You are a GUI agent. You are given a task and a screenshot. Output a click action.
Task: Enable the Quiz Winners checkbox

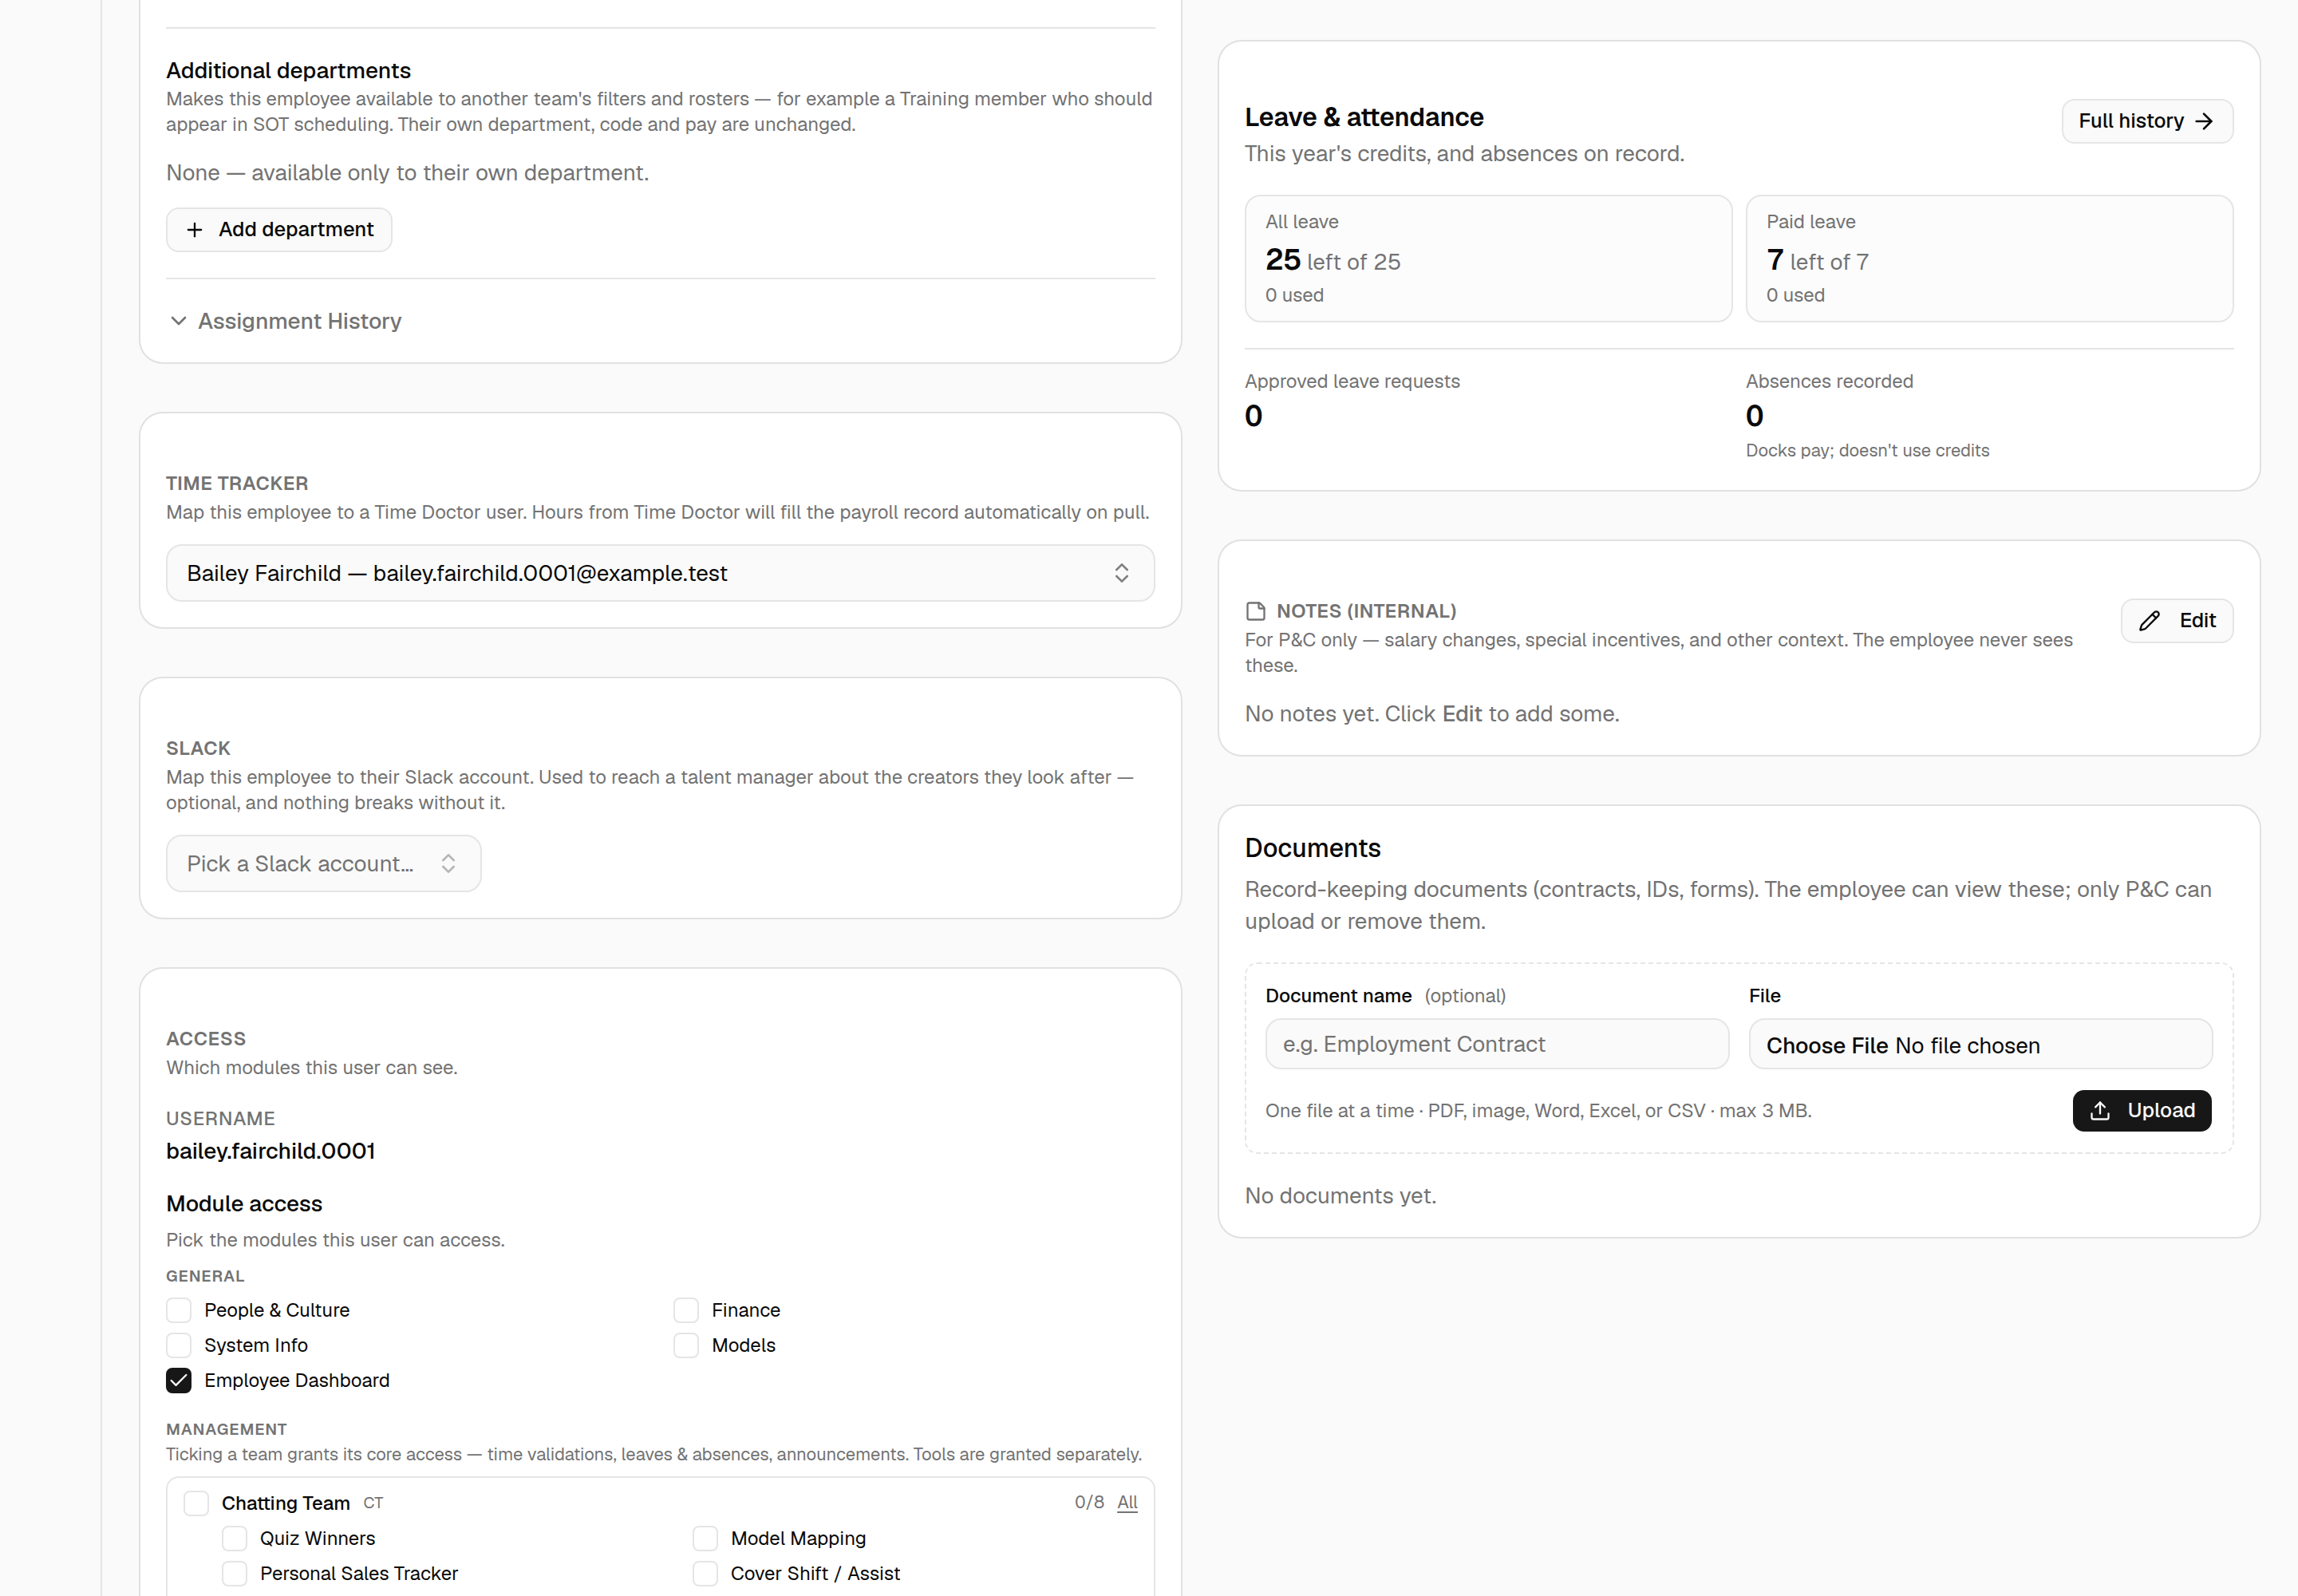click(x=235, y=1538)
